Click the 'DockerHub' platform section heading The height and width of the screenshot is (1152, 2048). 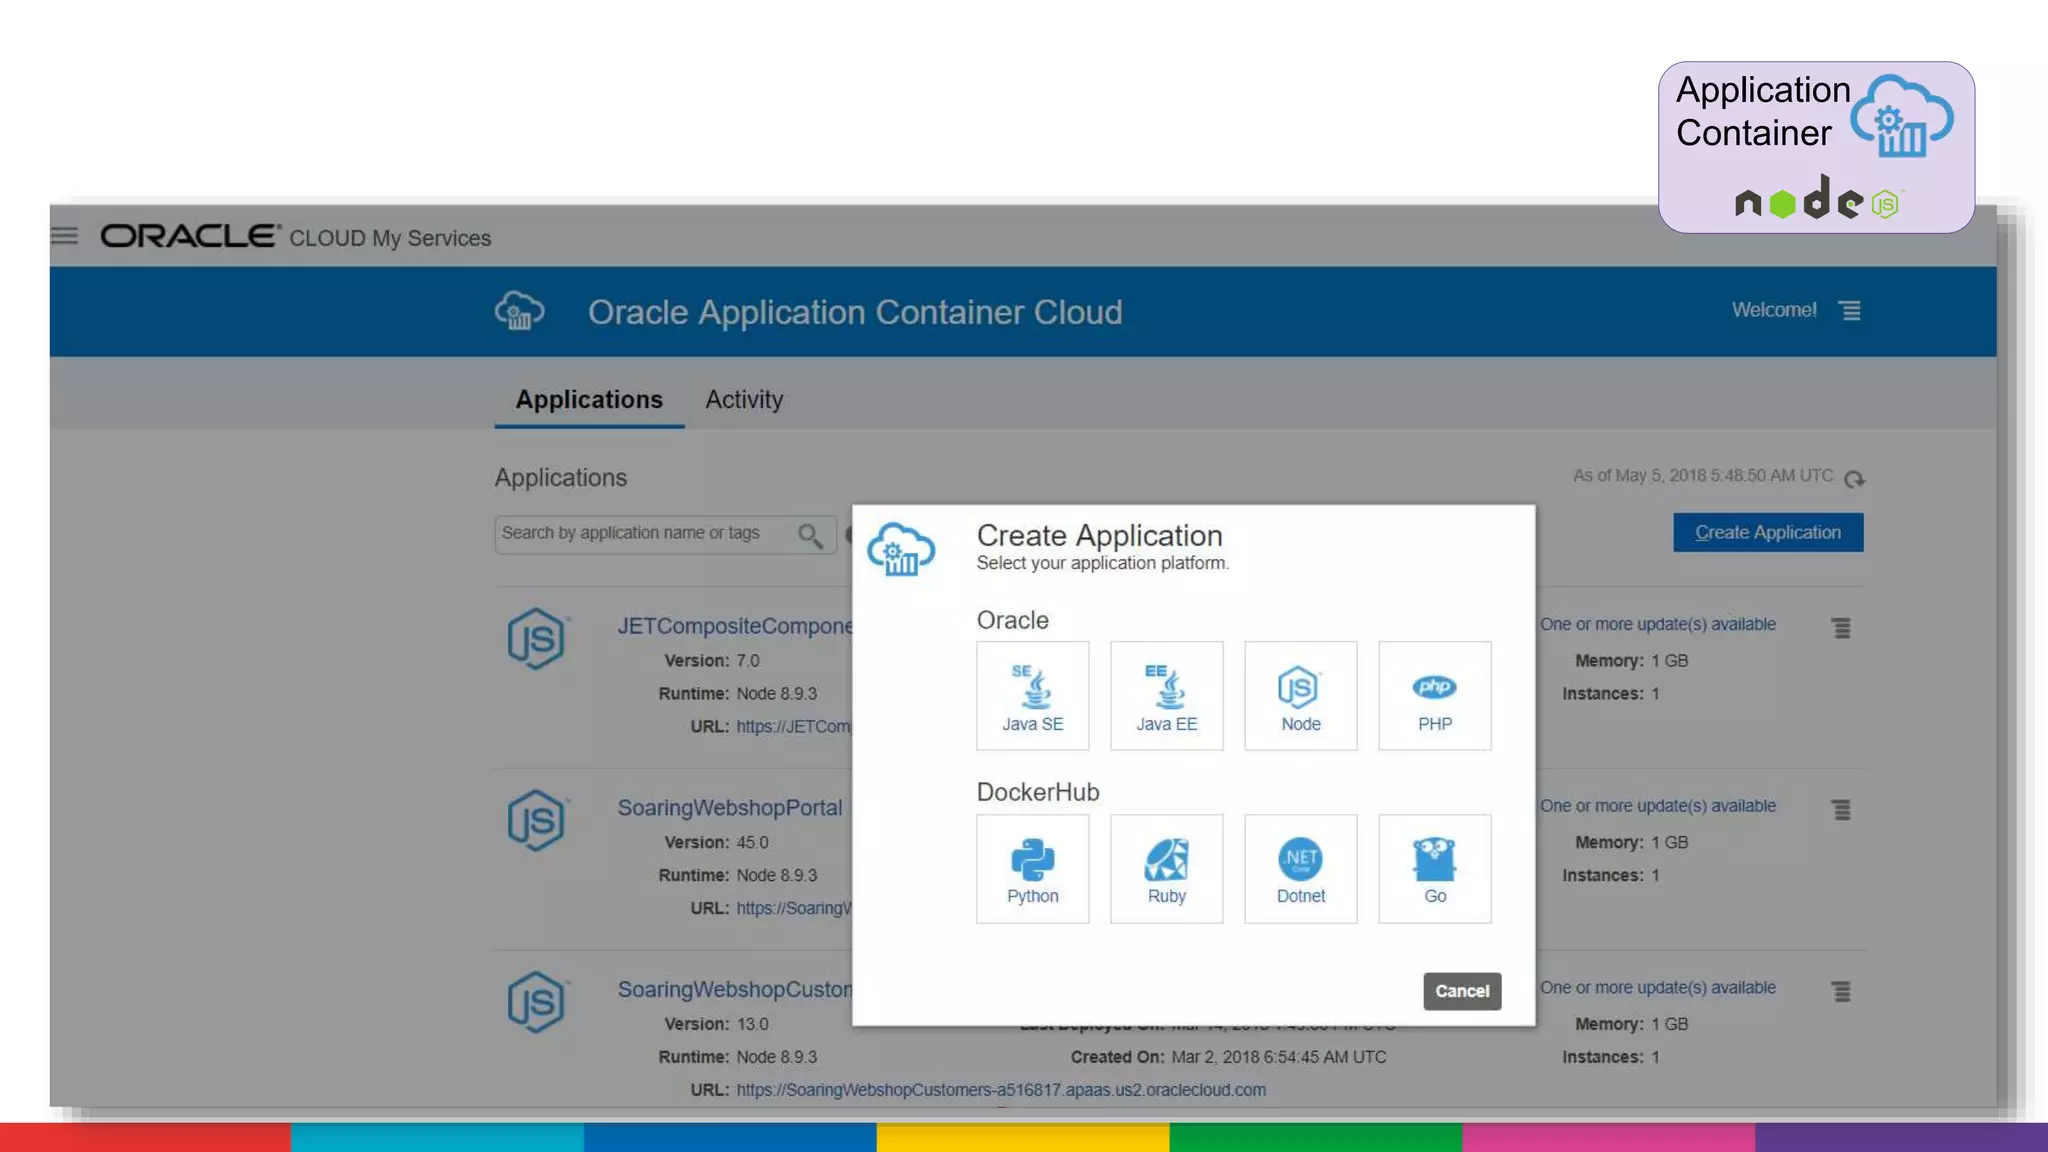1038,792
